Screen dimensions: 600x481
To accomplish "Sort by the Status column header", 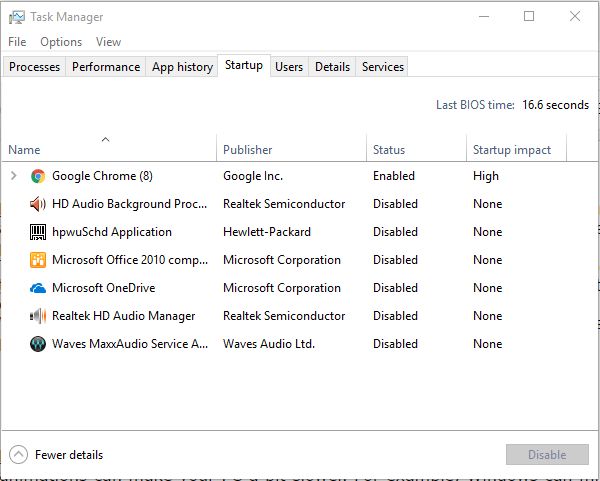I will [x=389, y=150].
